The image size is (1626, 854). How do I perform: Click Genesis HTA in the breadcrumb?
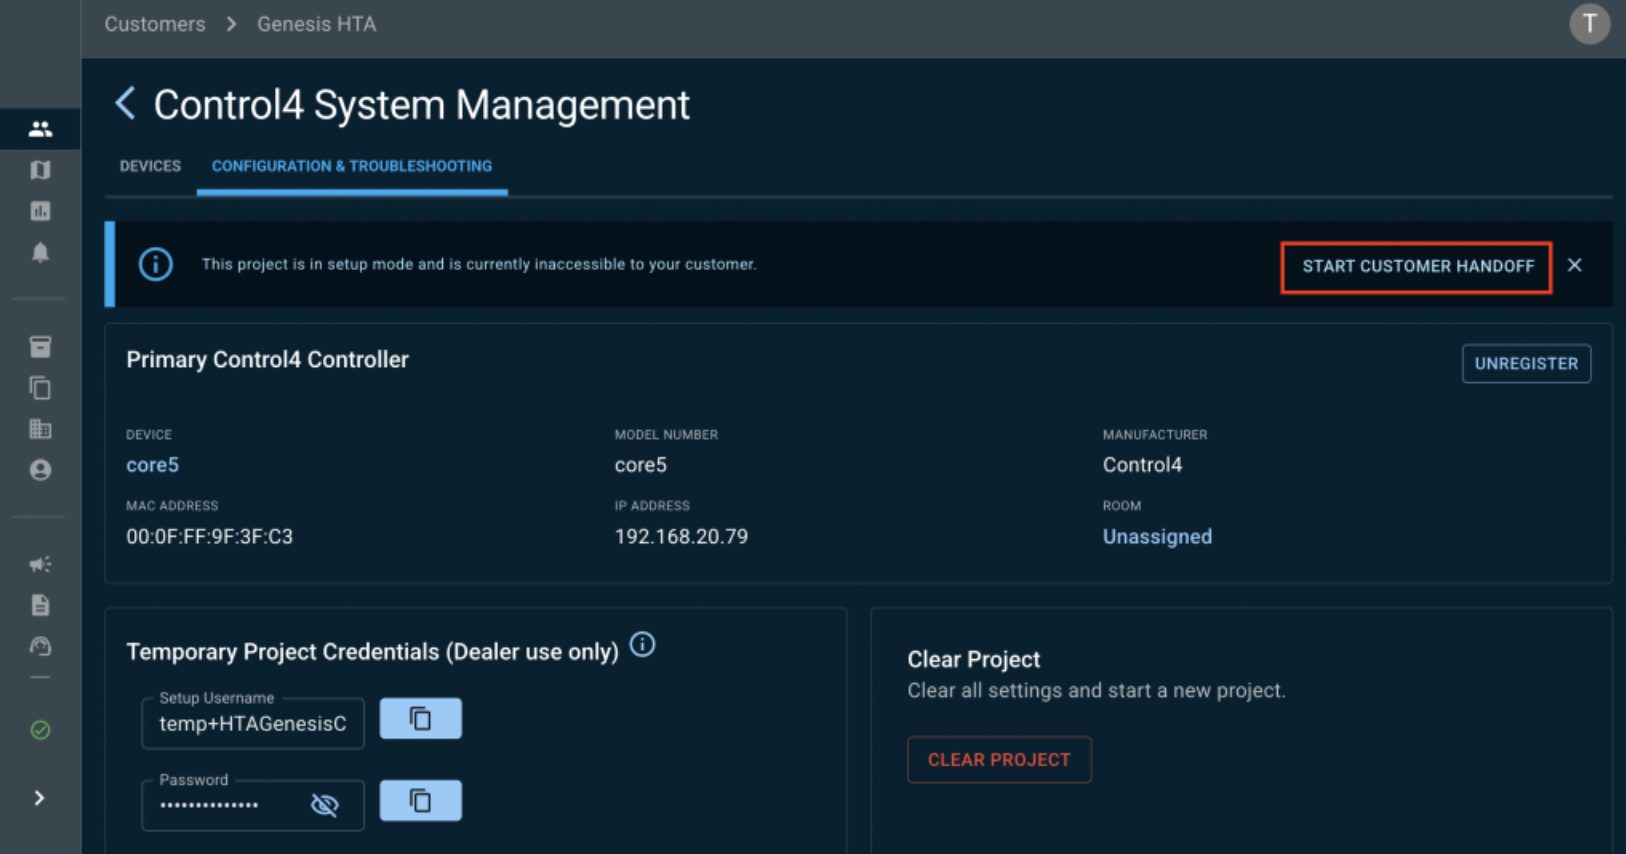pos(317,24)
